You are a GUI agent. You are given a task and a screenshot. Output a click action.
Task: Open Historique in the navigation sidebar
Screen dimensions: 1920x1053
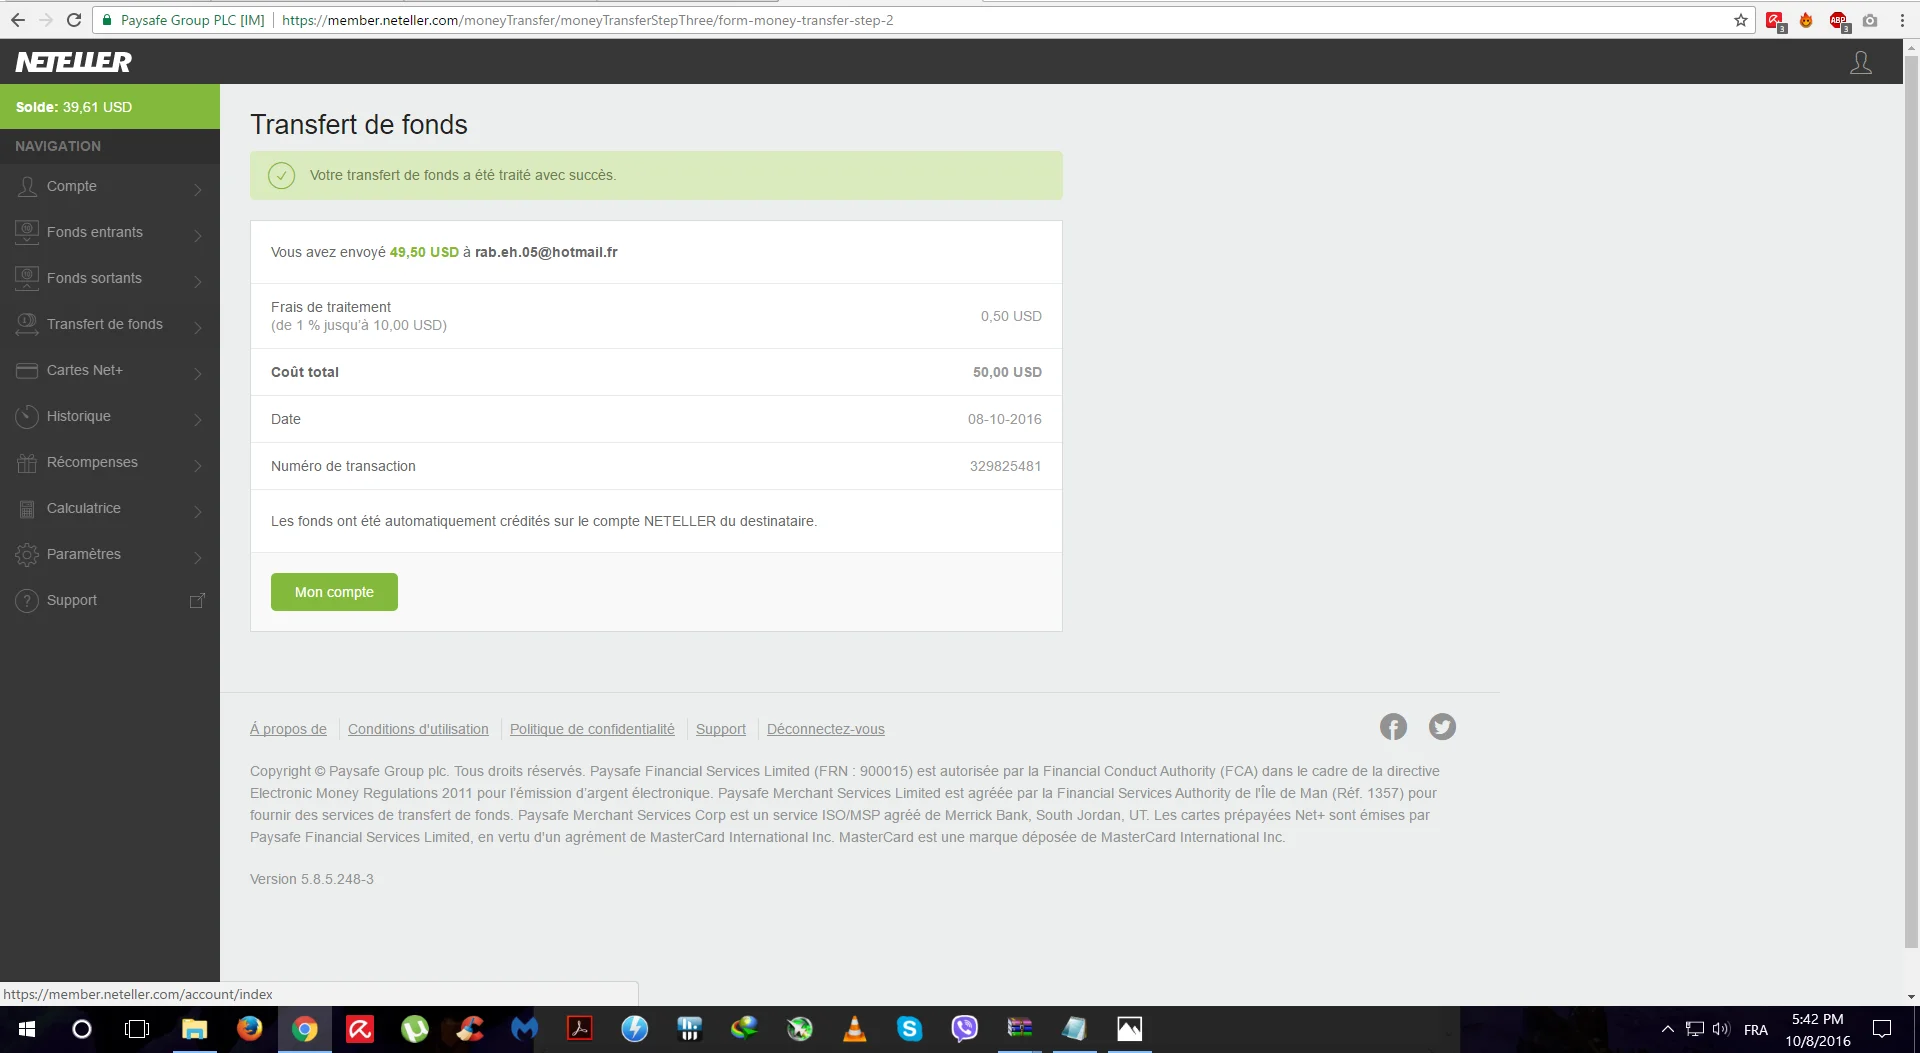point(79,416)
